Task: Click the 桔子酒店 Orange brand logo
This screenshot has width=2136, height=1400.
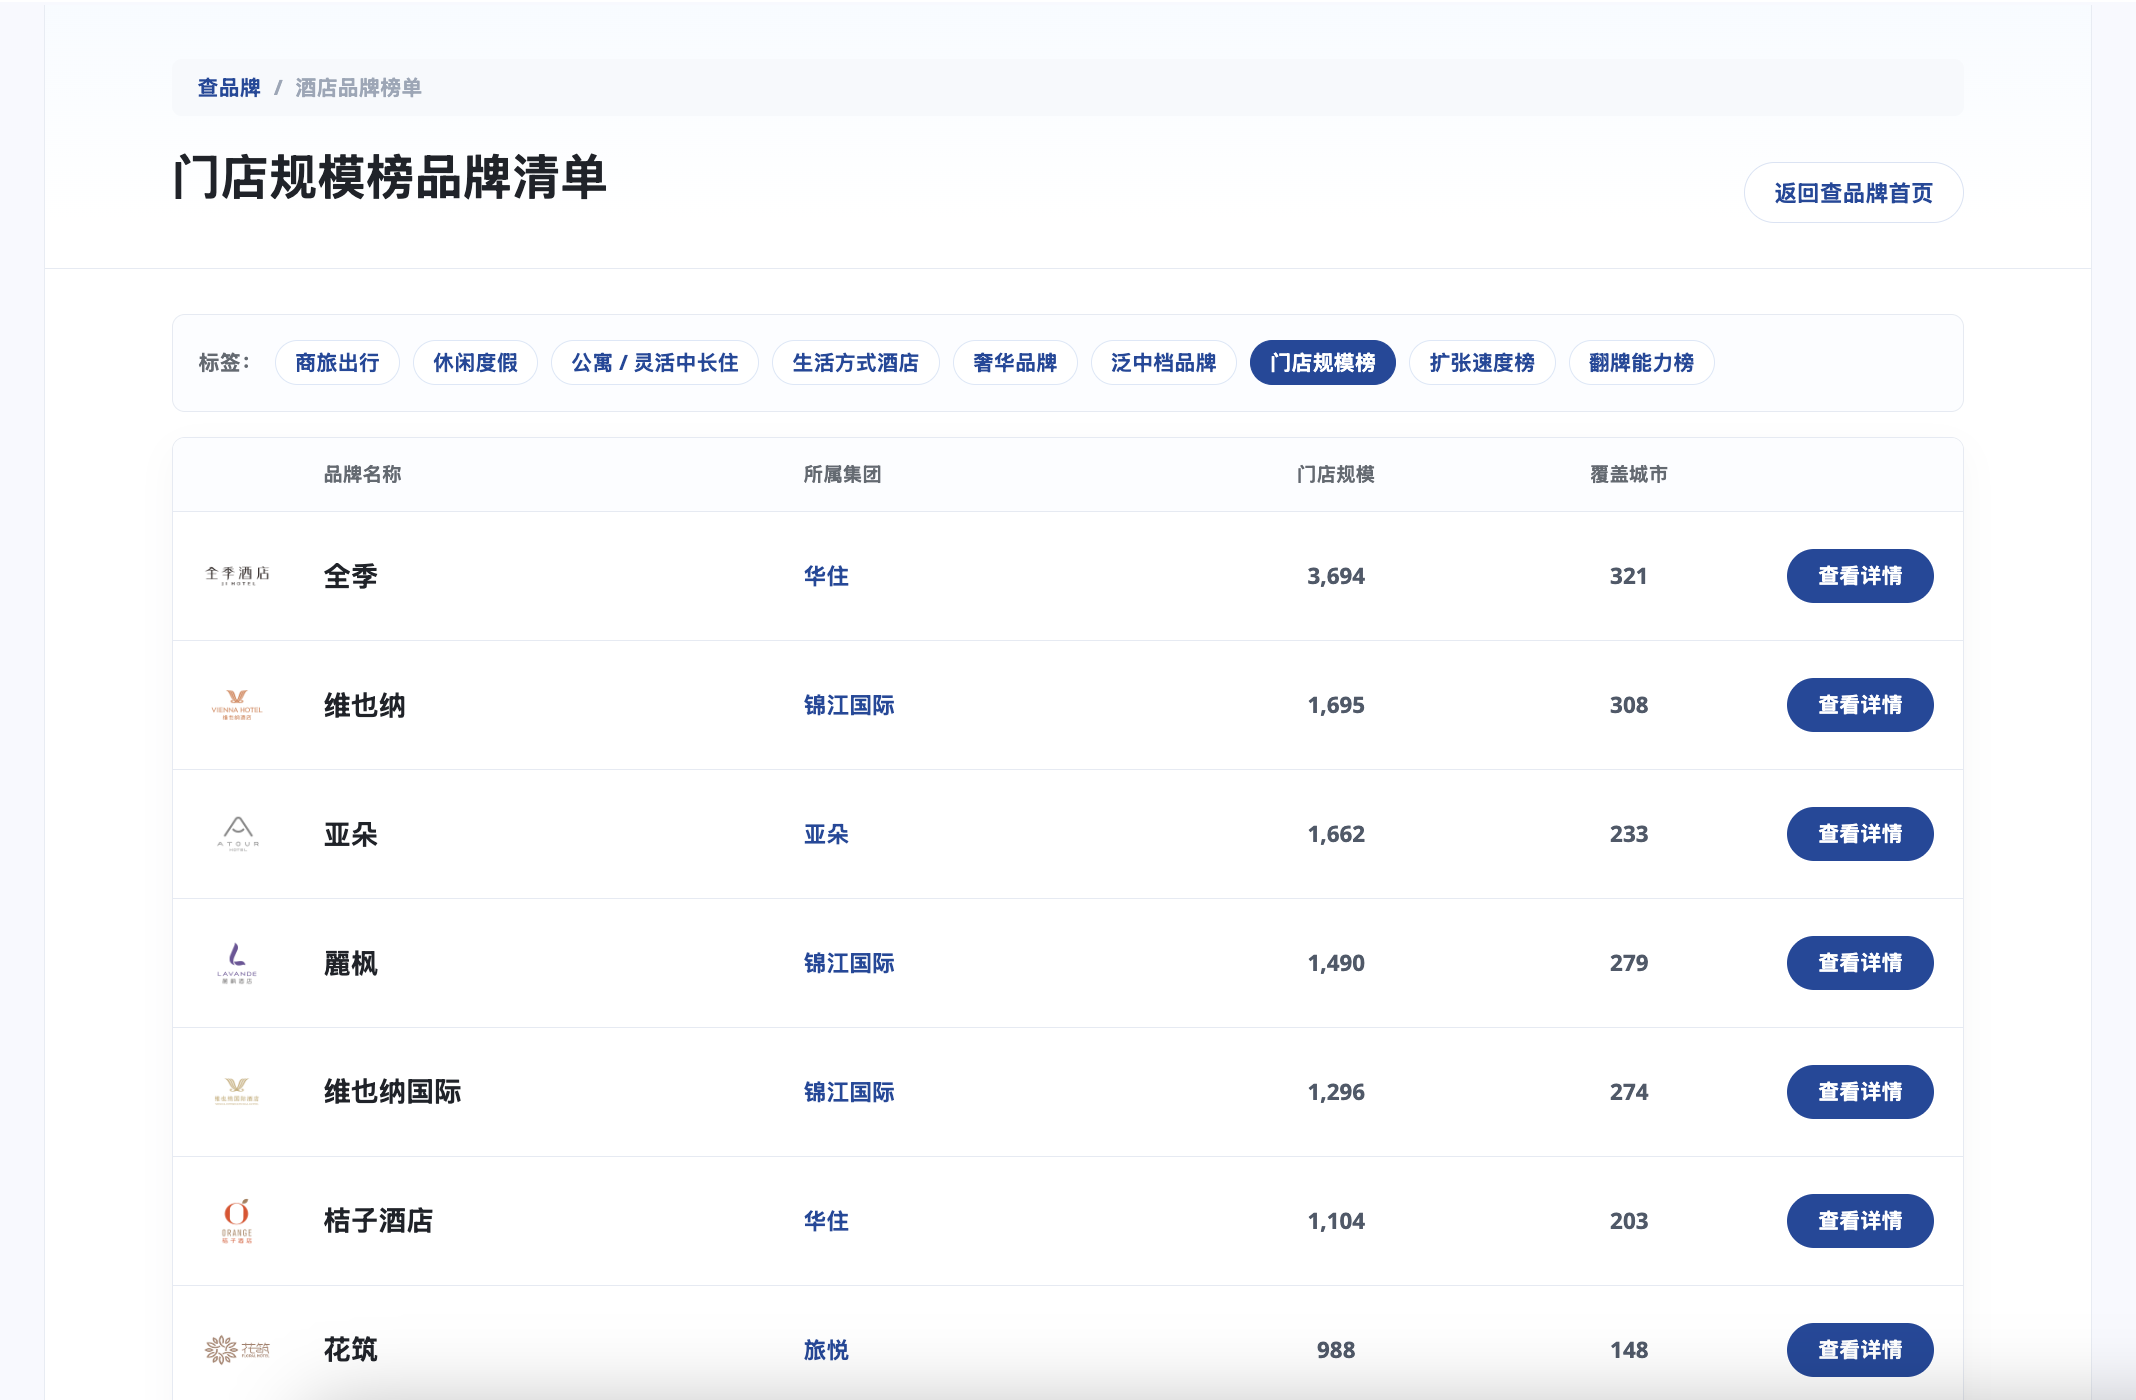Action: (x=237, y=1221)
